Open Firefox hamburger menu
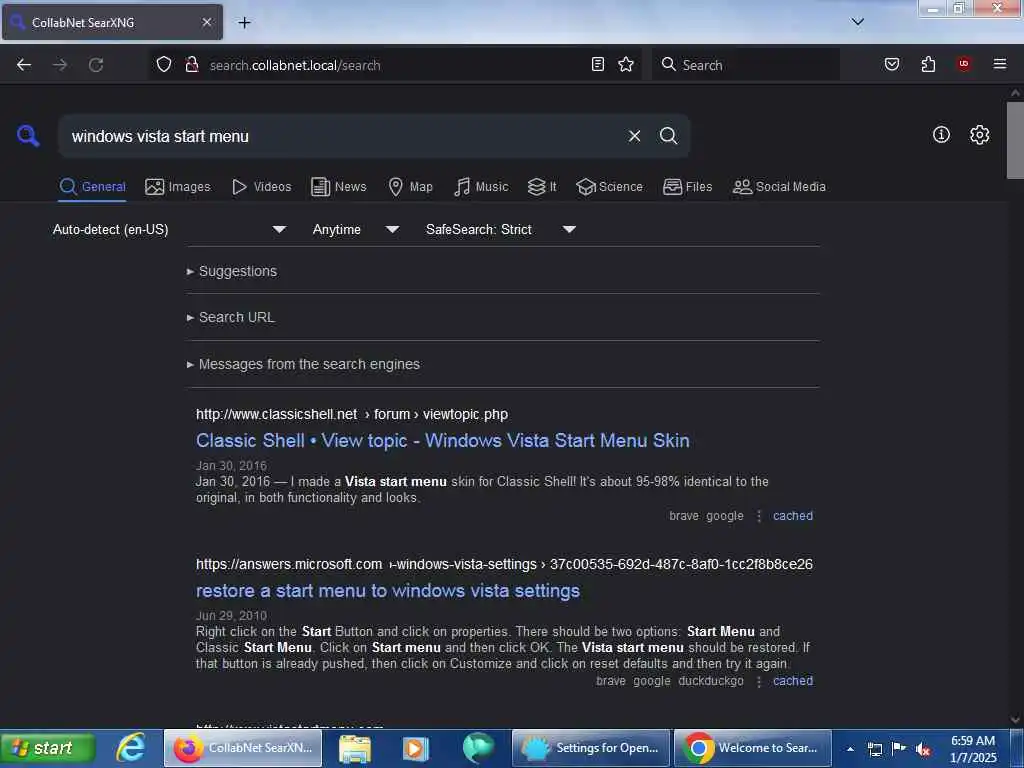Image resolution: width=1024 pixels, height=768 pixels. click(1000, 64)
